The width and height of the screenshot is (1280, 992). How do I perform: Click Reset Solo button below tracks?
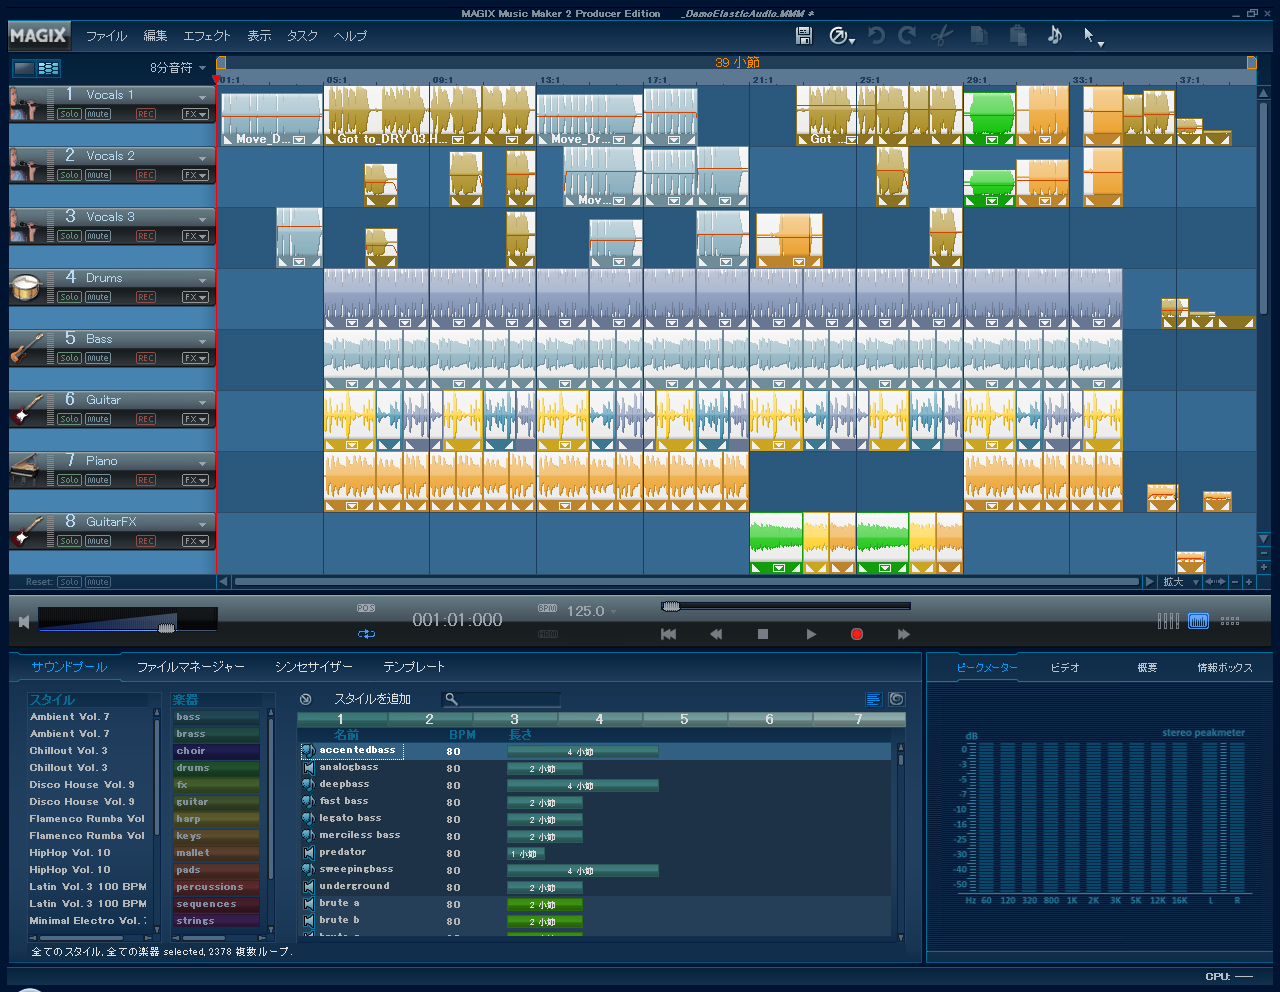pyautogui.click(x=69, y=582)
